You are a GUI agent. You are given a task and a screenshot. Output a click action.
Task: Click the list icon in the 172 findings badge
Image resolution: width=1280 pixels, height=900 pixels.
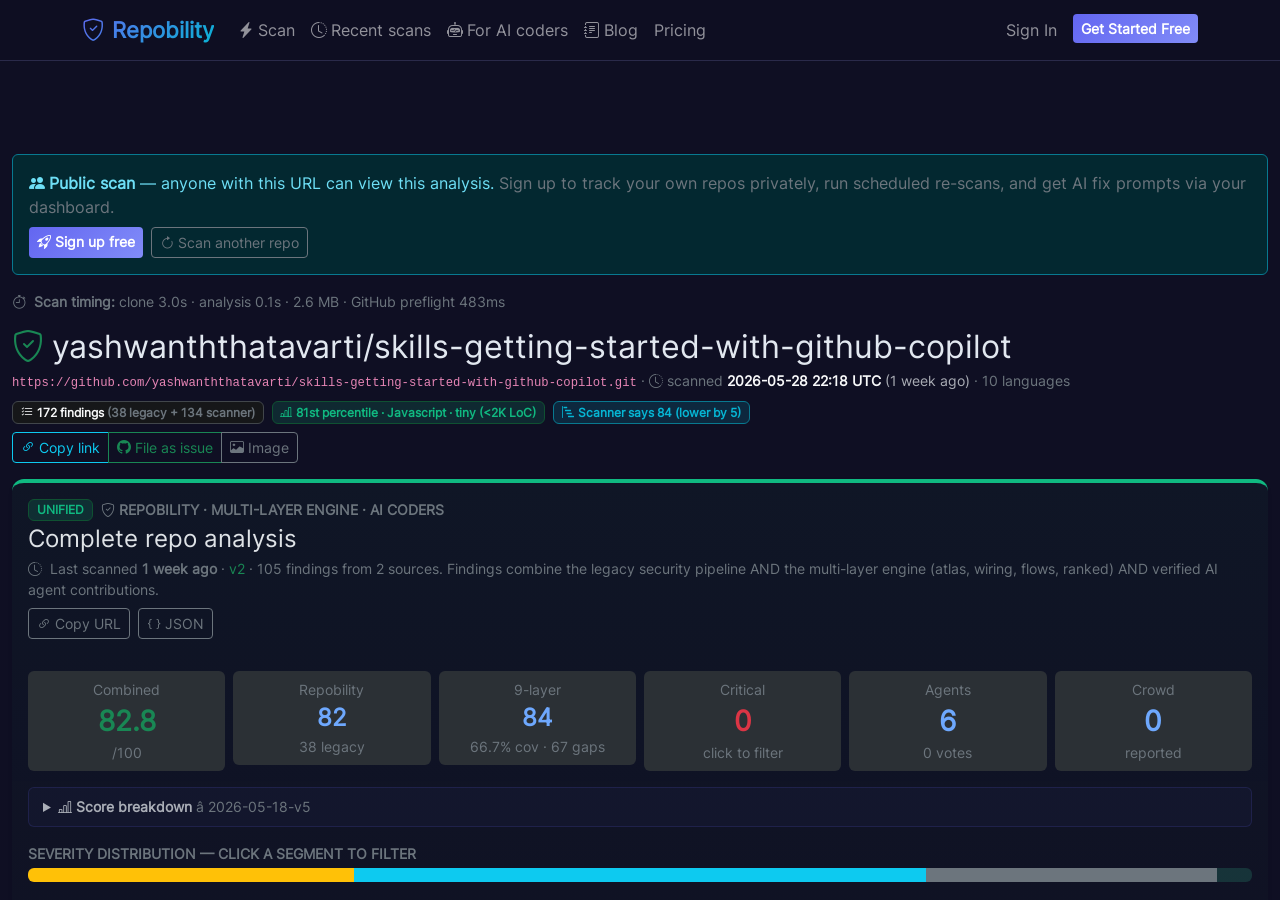coord(27,412)
